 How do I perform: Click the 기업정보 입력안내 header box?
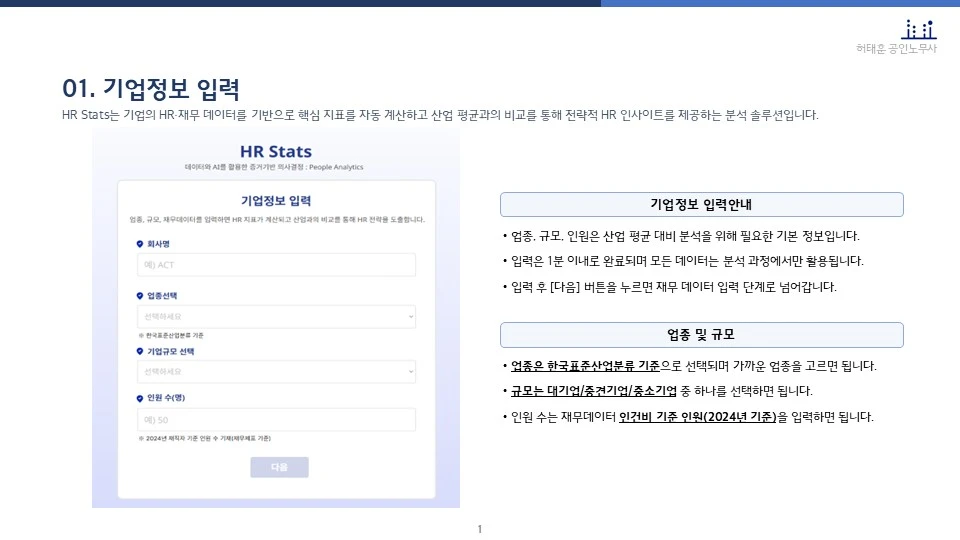click(x=702, y=204)
